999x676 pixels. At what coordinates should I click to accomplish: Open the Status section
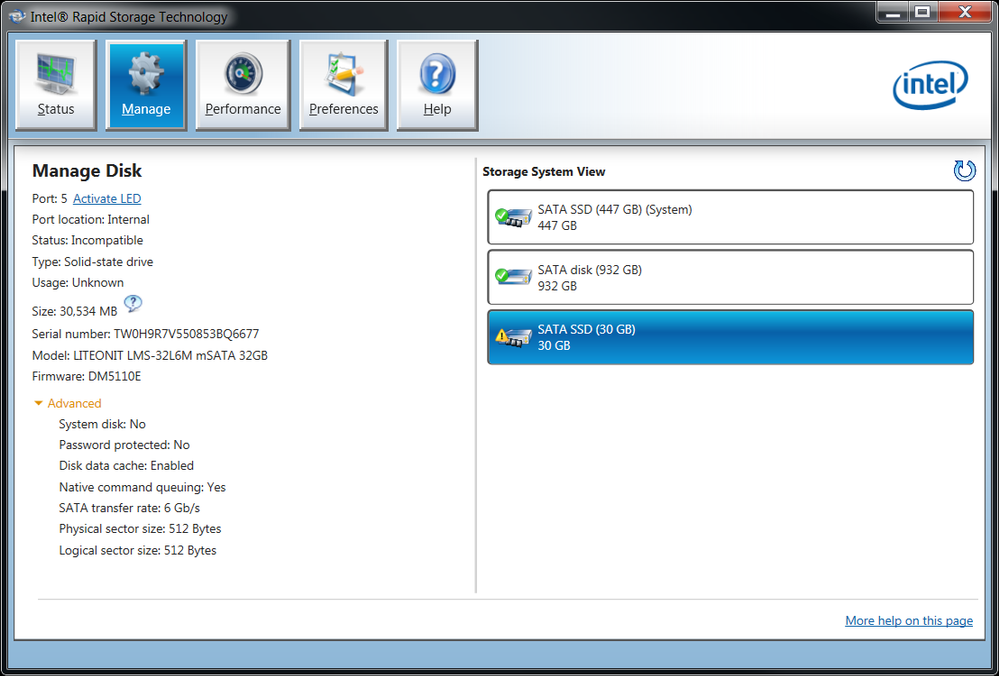[56, 85]
